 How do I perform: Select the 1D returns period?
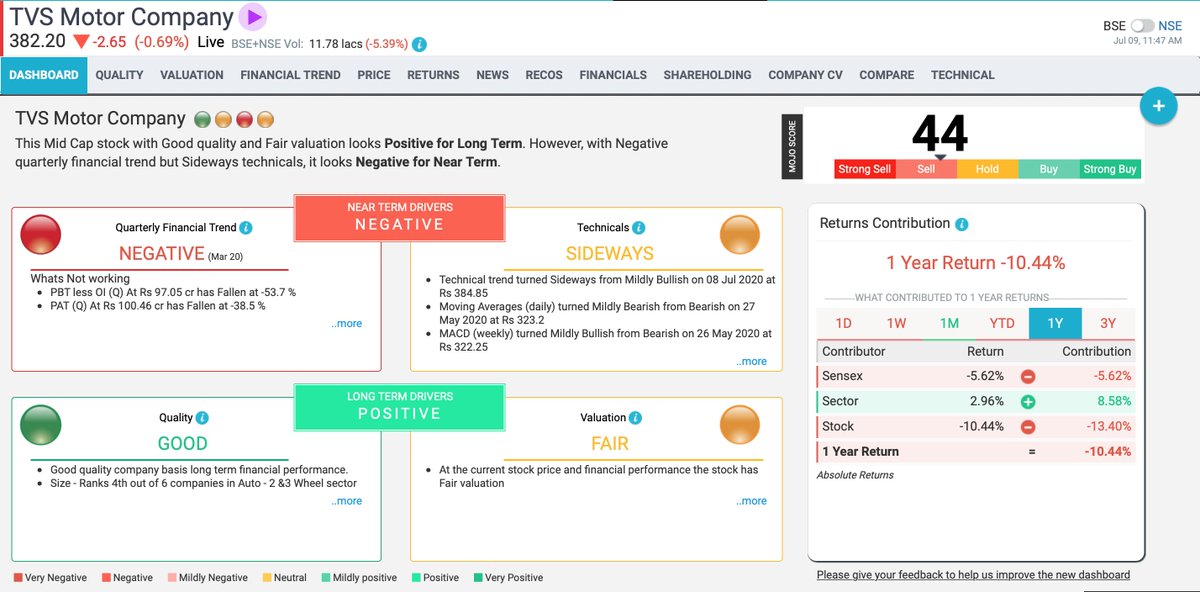(x=843, y=323)
